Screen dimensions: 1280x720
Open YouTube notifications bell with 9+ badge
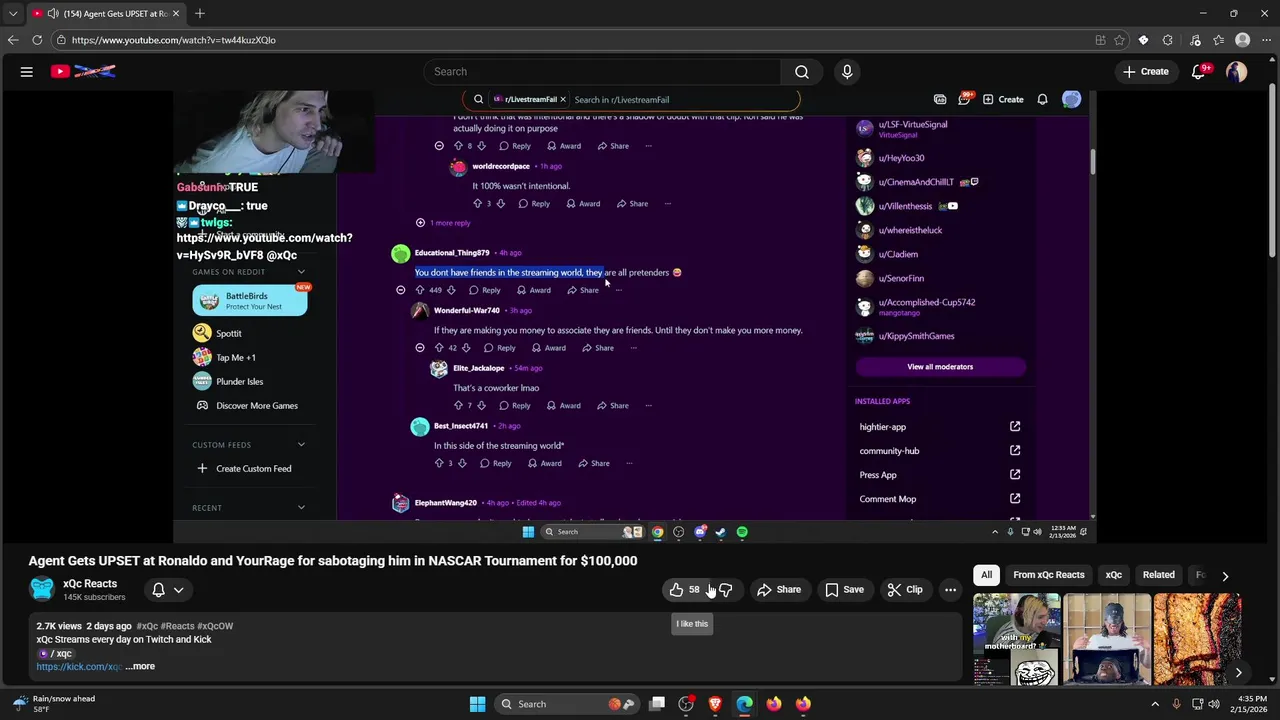point(1199,72)
